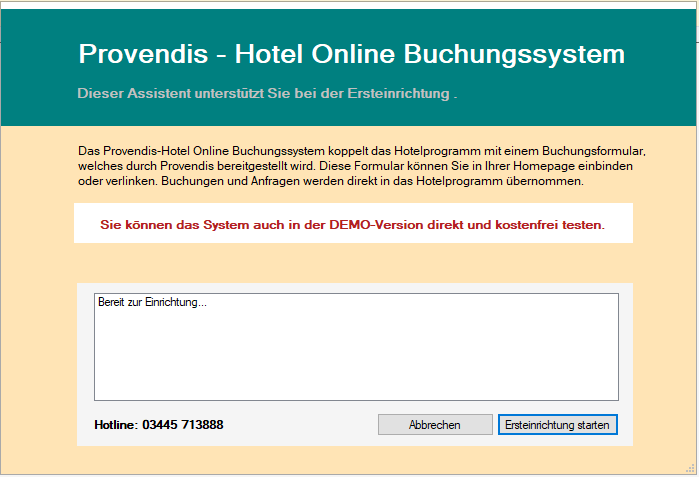Click the description paragraph about Buchungsformular
This screenshot has height=477, width=699.
pyautogui.click(x=362, y=166)
